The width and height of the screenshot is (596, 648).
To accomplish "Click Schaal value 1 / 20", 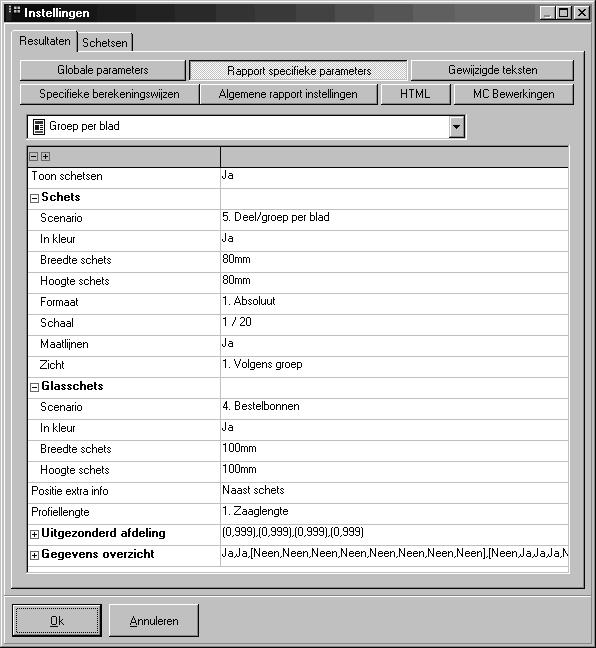I will click(237, 322).
